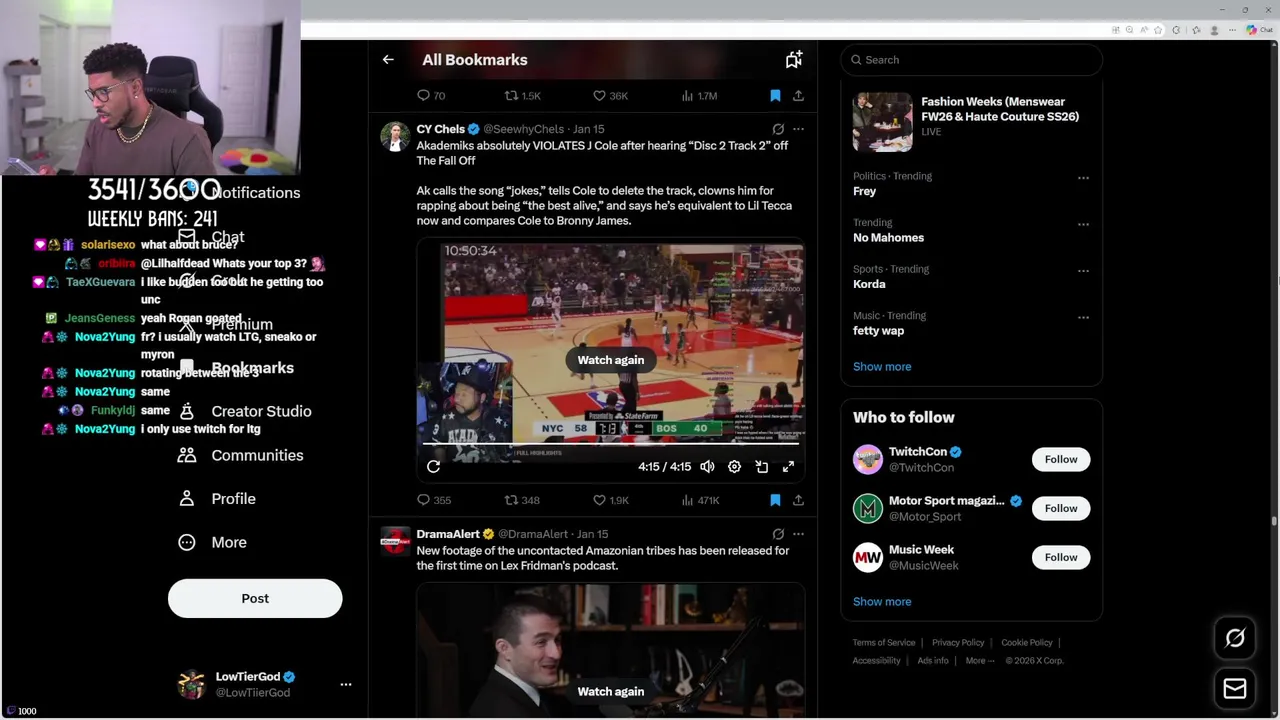Screen dimensions: 1280x720
Task: Go back with the arrow beside All Bookmarks
Action: 388,60
